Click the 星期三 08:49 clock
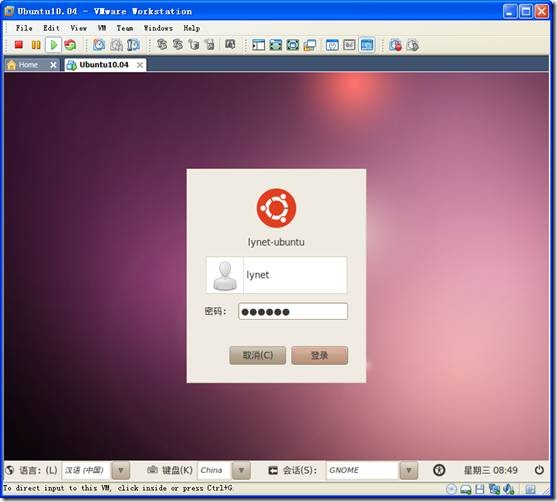Image resolution: width=557 pixels, height=502 pixels. 491,470
